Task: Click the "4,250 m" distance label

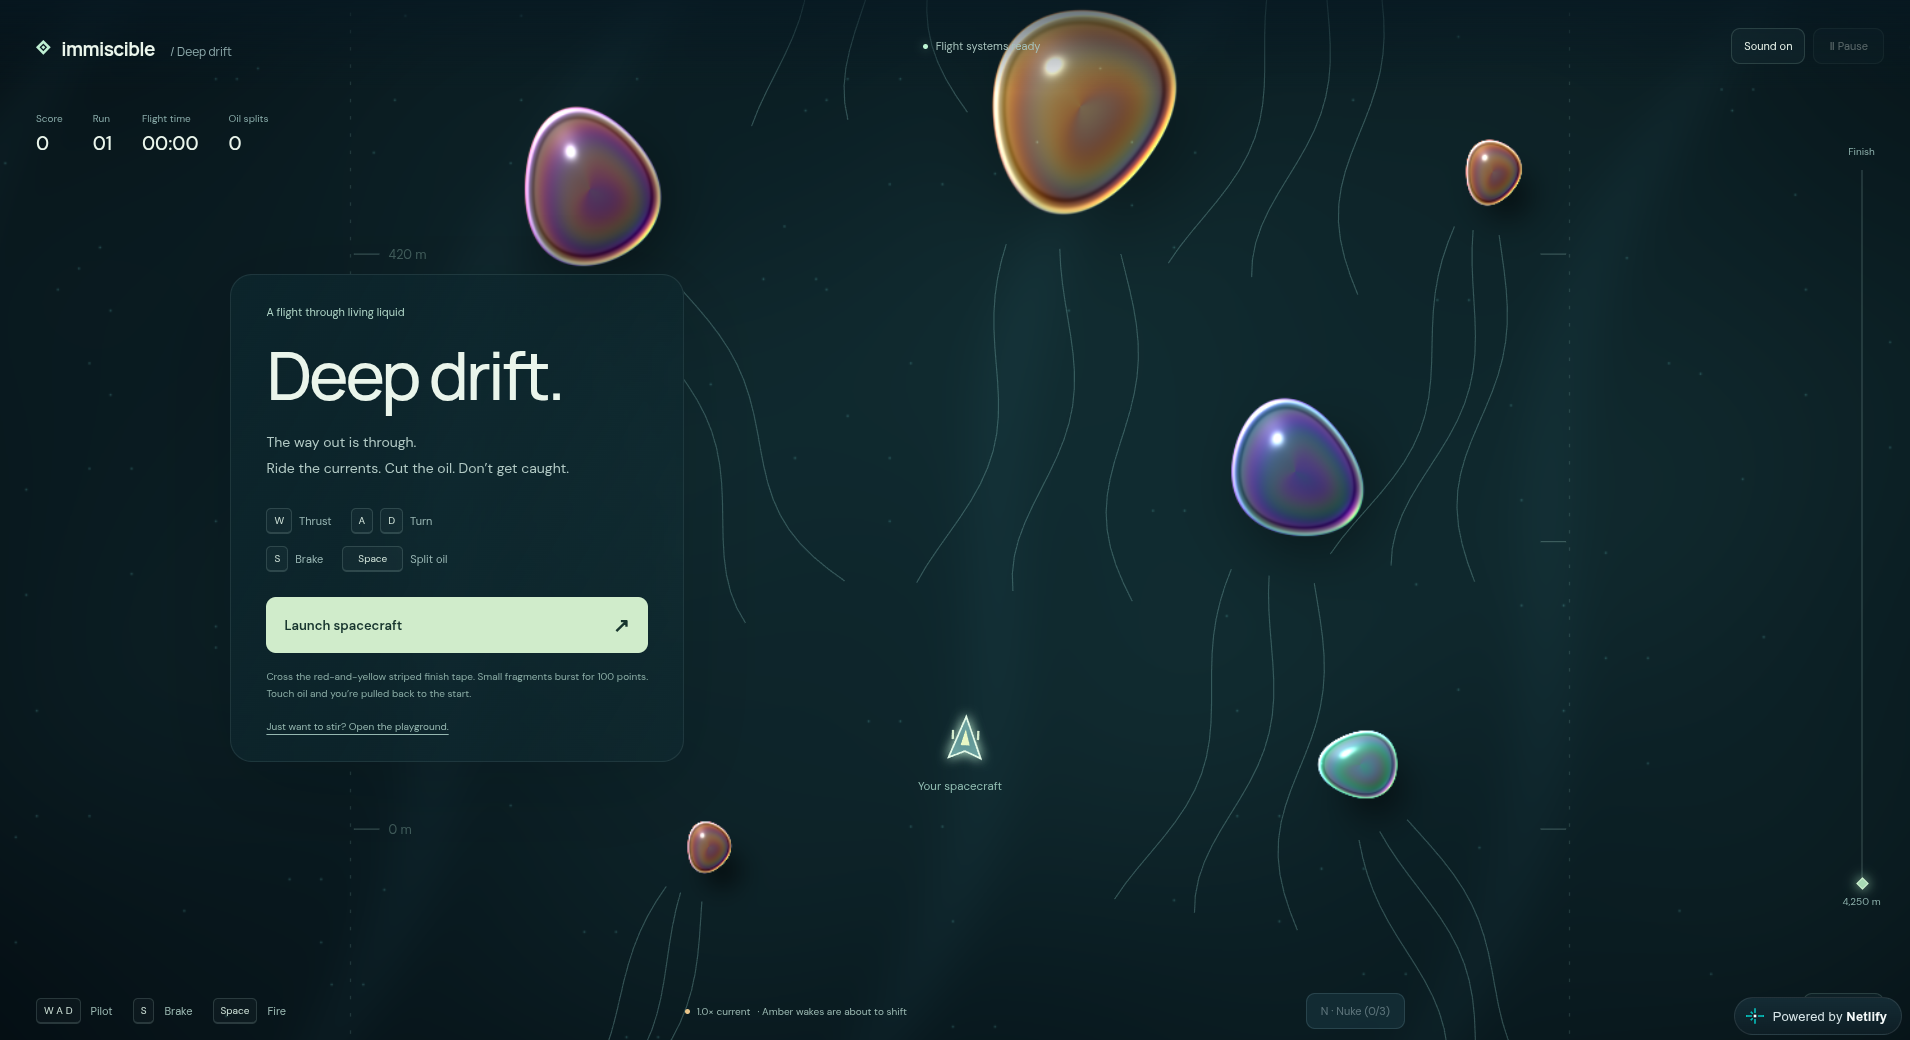Action: (x=1861, y=902)
